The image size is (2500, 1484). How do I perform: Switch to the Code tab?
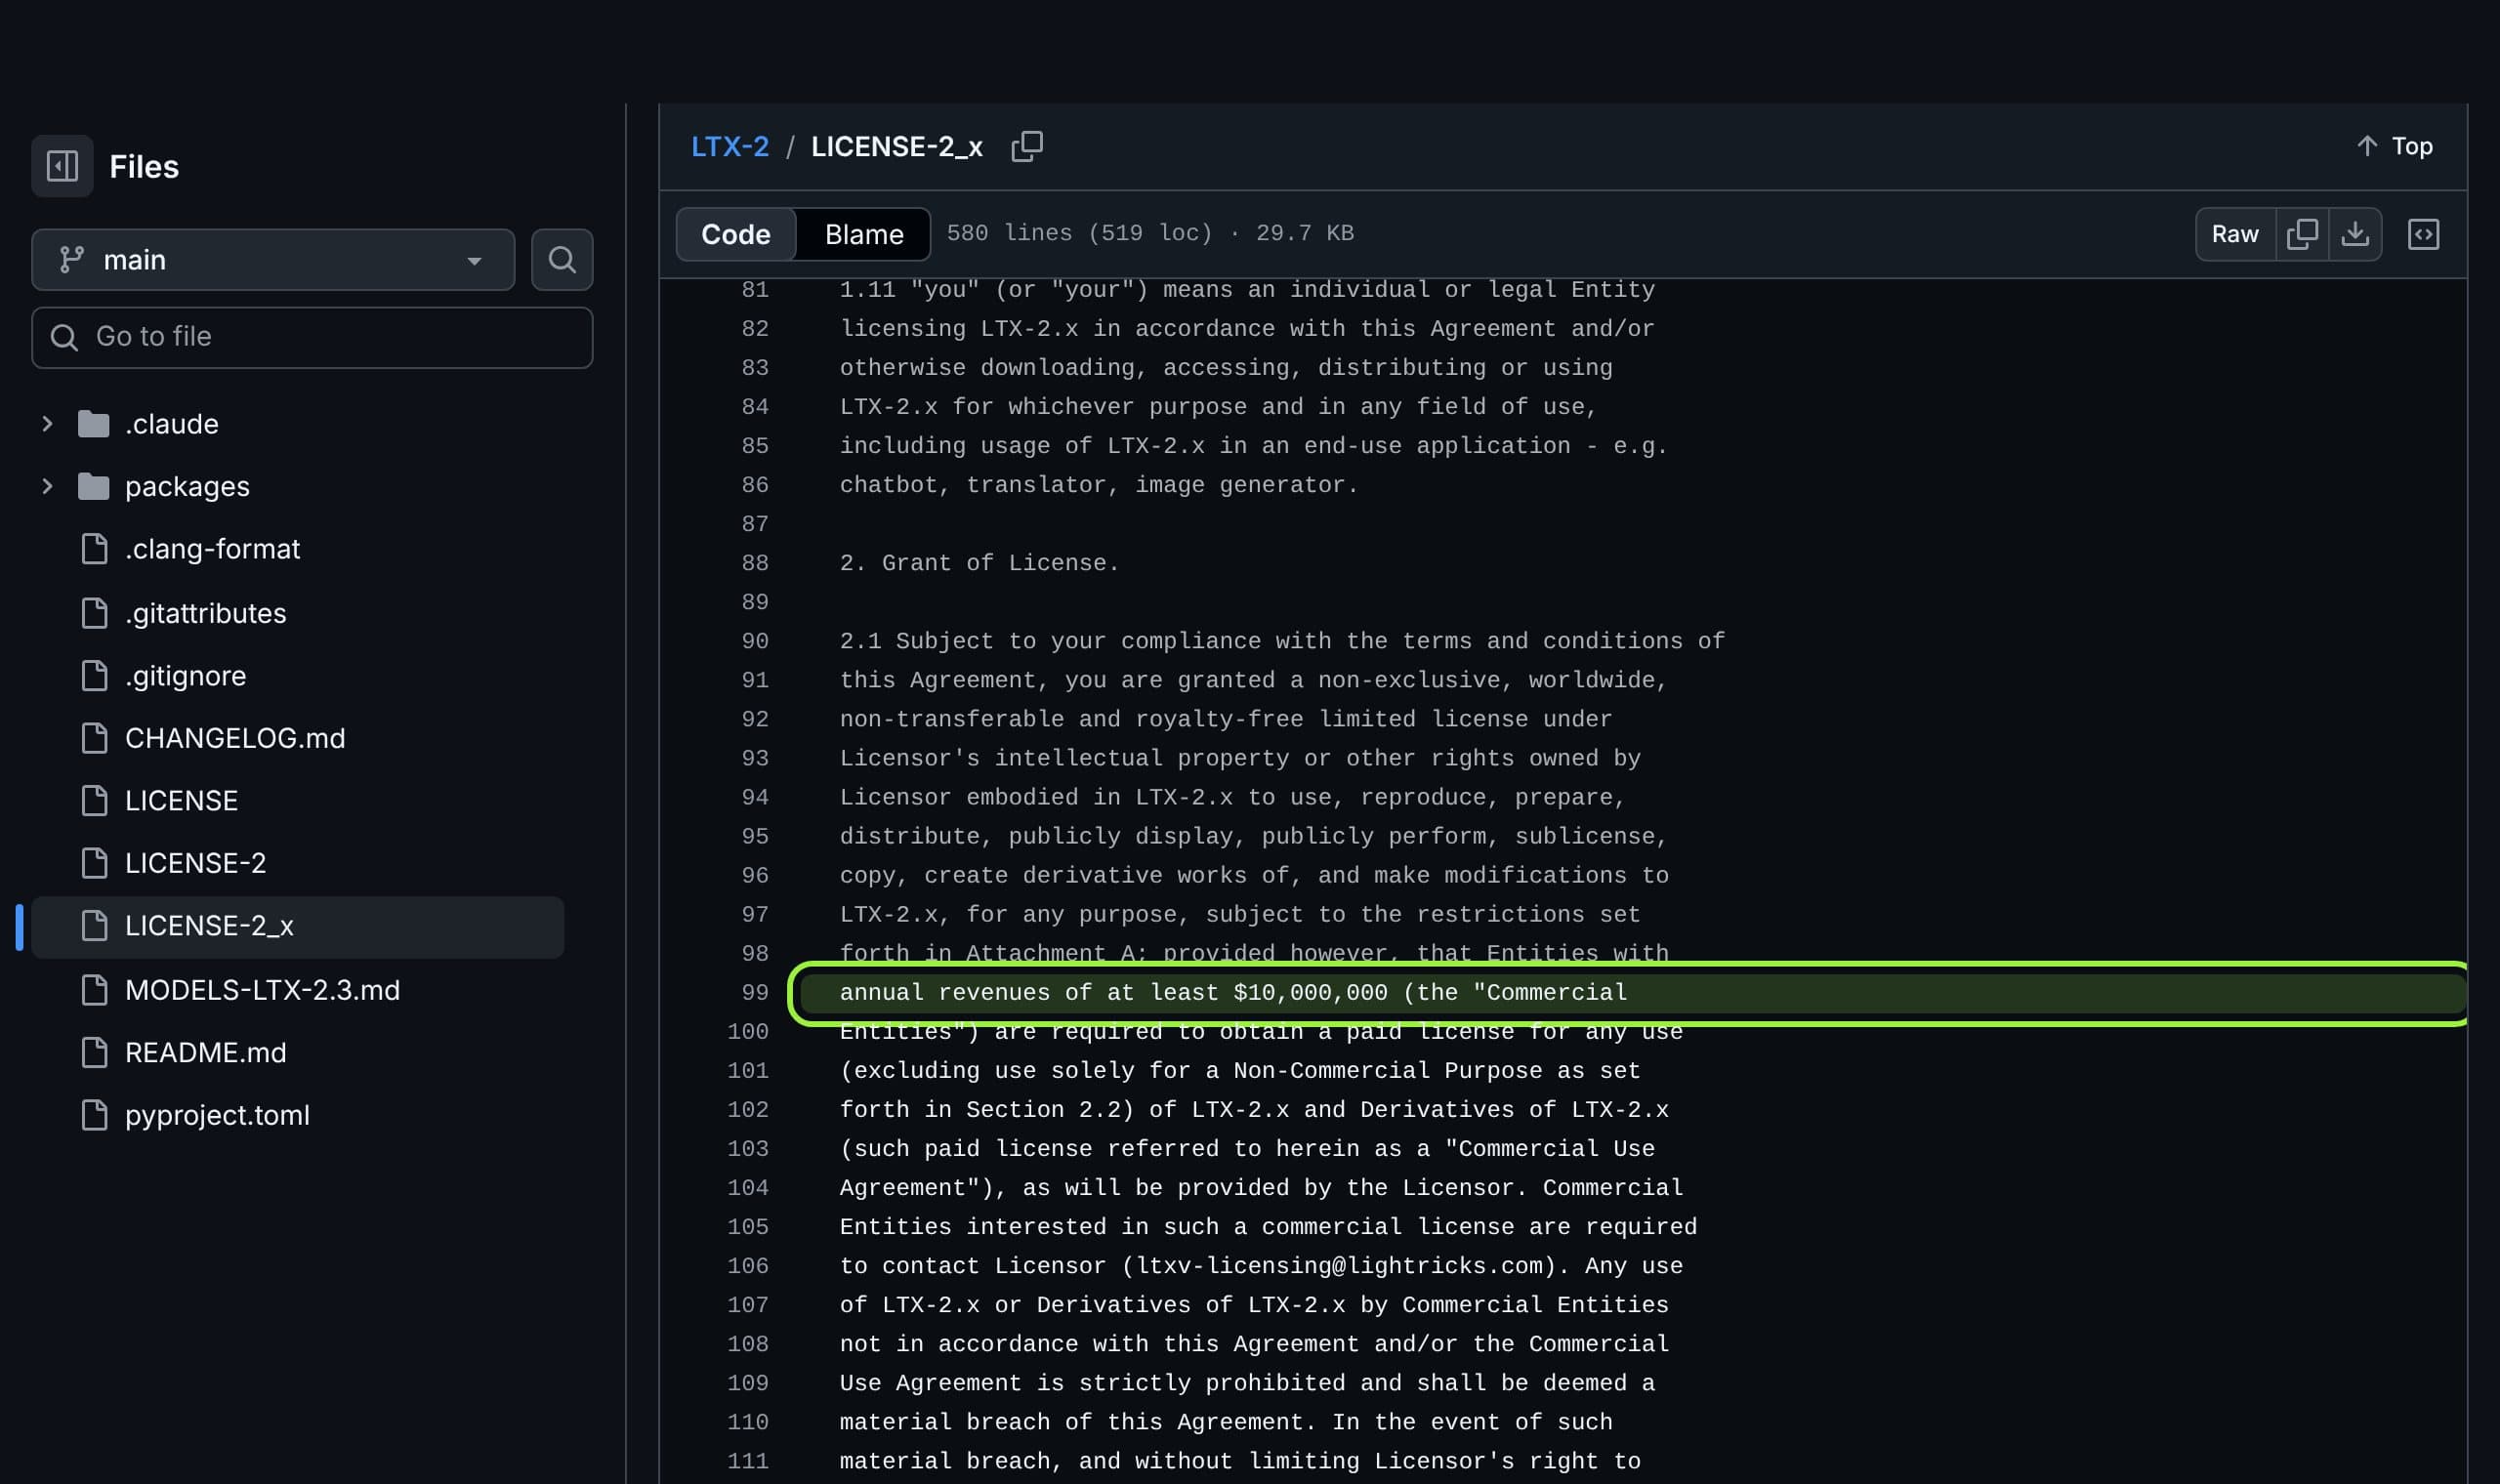click(x=736, y=234)
